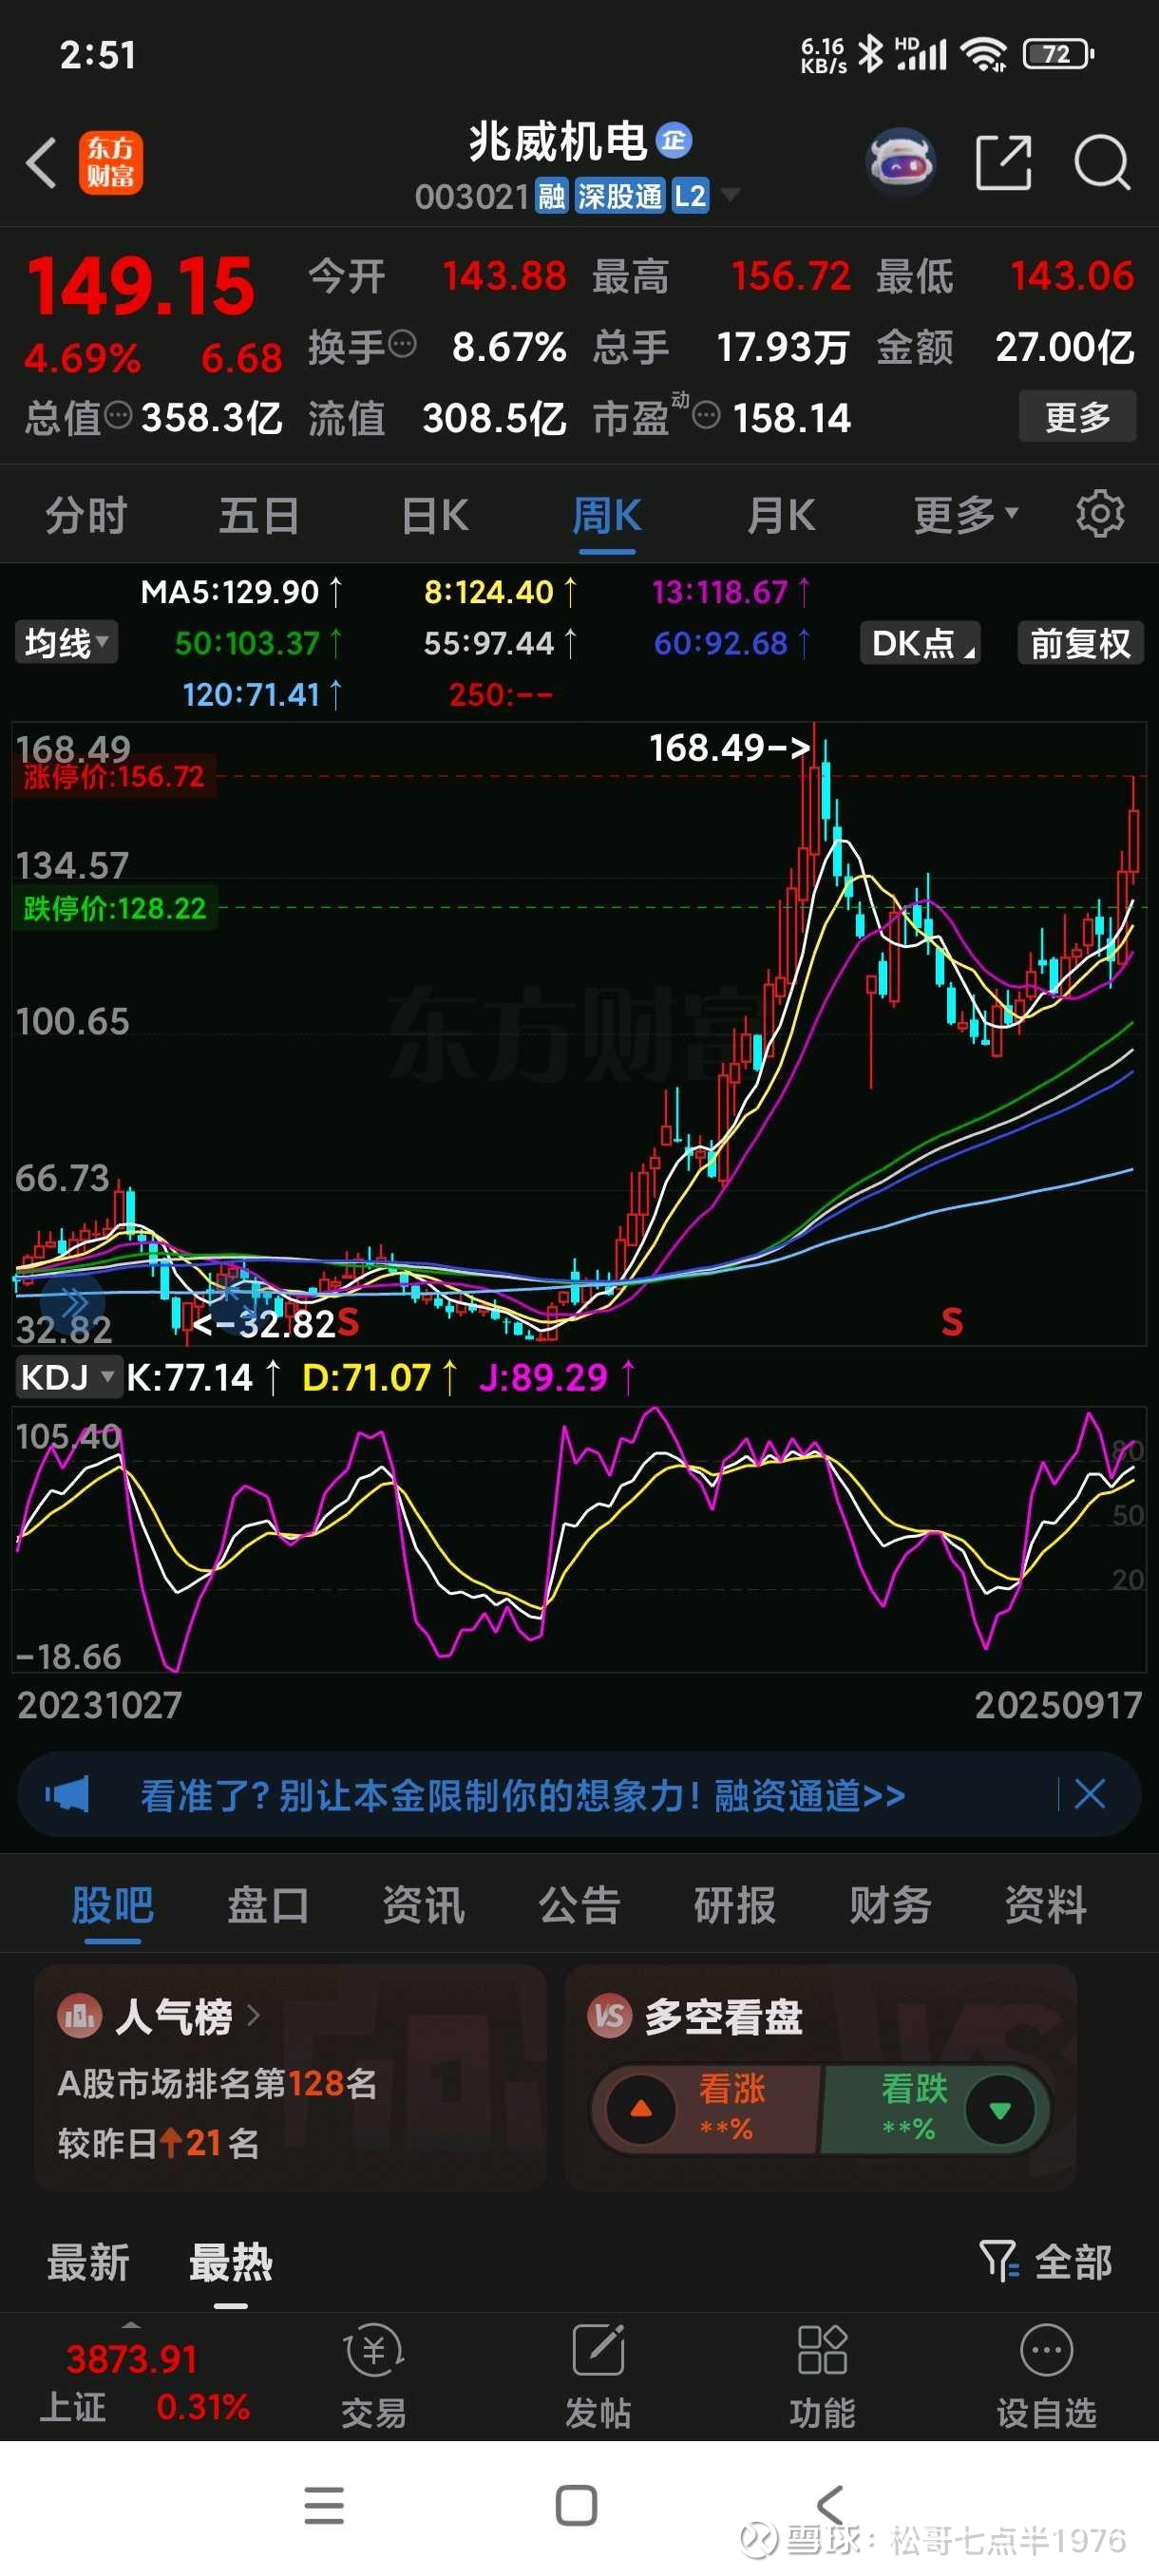The image size is (1159, 2576).
Task: Tap the 融 margin badge
Action: pyautogui.click(x=552, y=196)
